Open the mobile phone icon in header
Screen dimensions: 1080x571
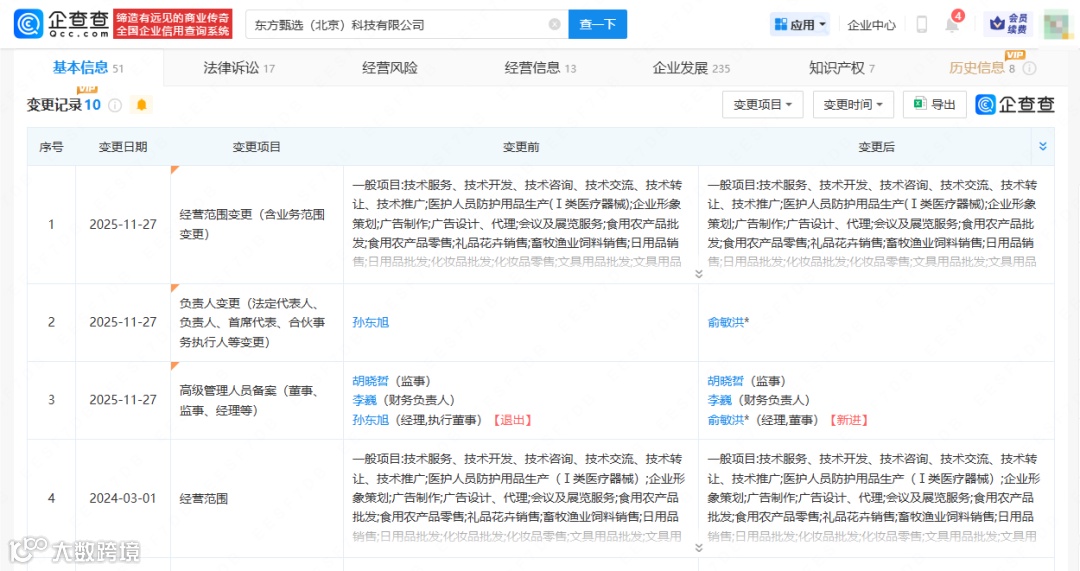point(922,25)
